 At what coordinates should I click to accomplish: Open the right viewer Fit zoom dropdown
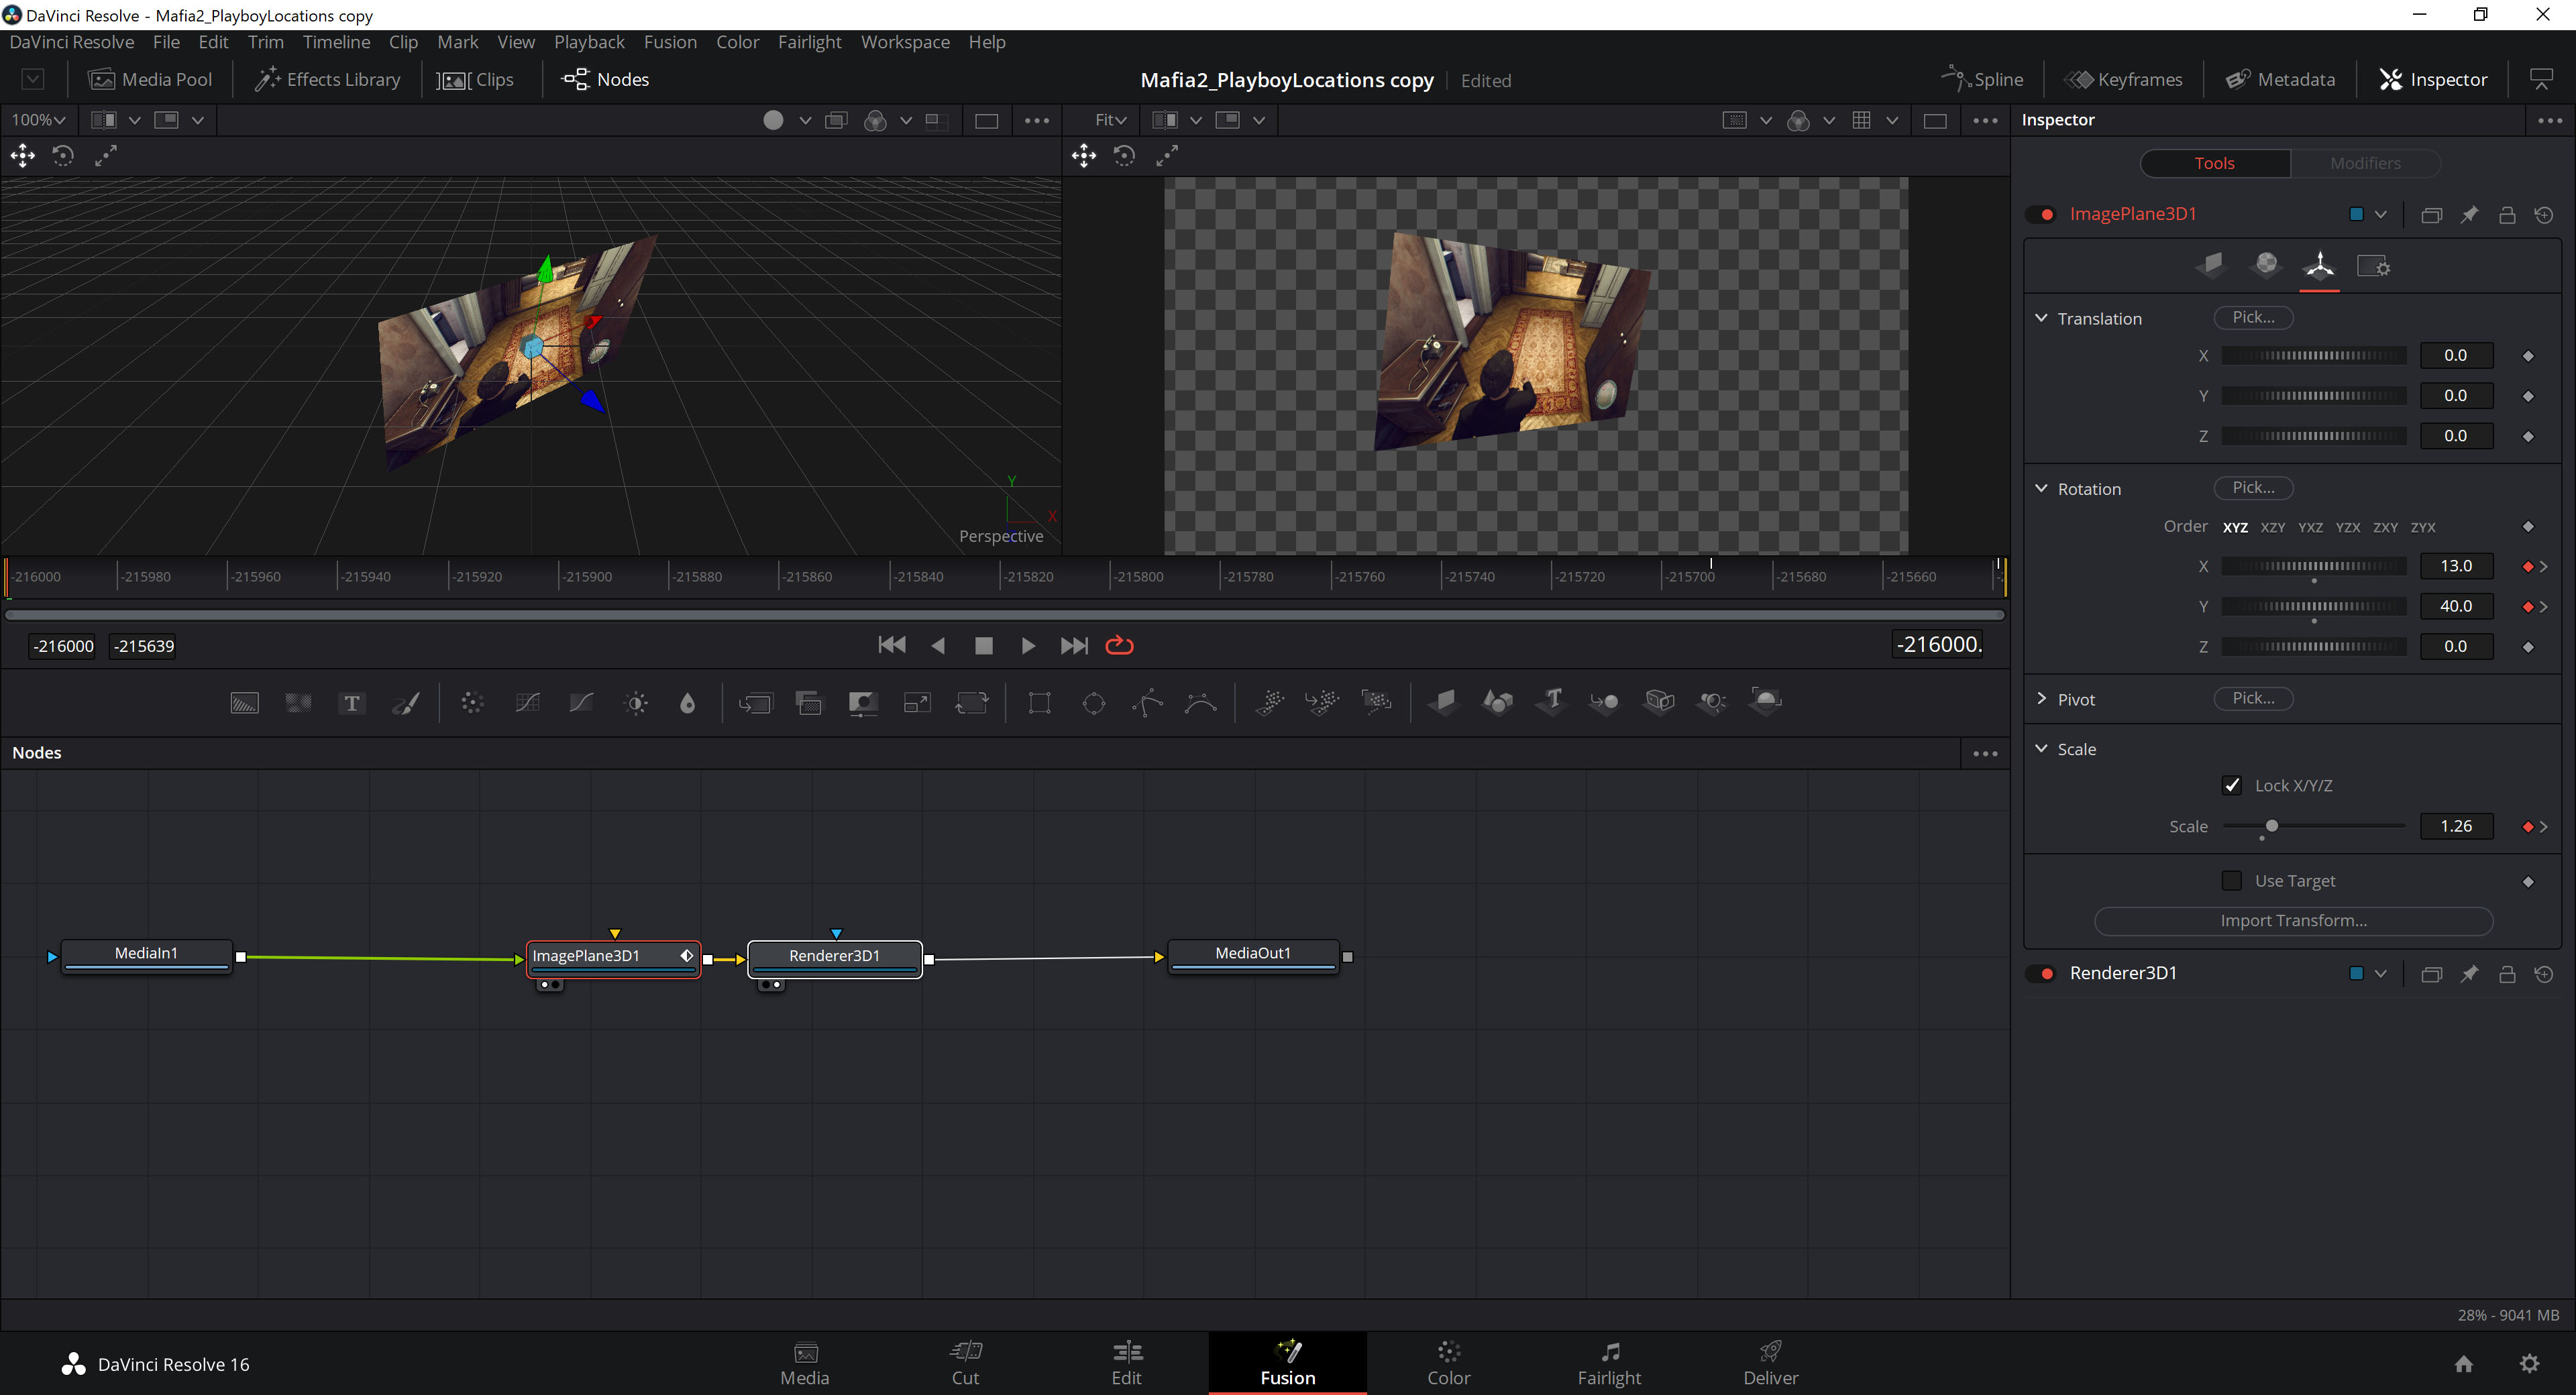(x=1111, y=120)
